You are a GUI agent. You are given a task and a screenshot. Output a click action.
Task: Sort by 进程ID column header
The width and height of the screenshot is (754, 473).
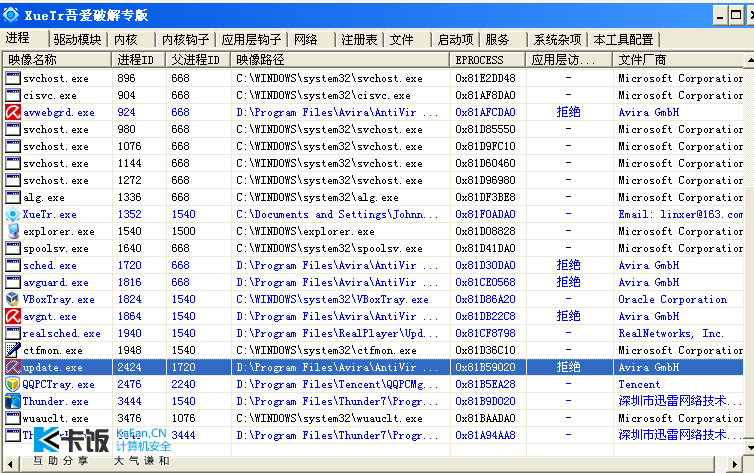tap(138, 60)
